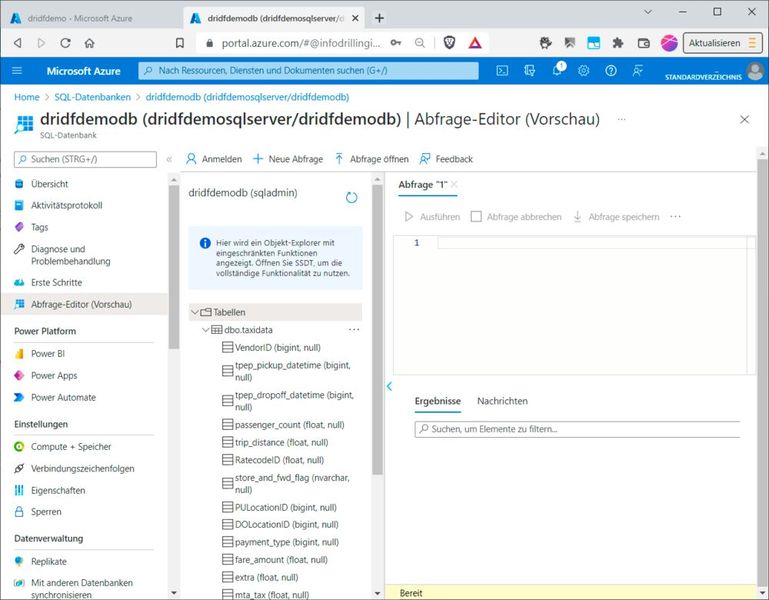Open a new browser tab with plus
769x600 pixels.
(379, 18)
